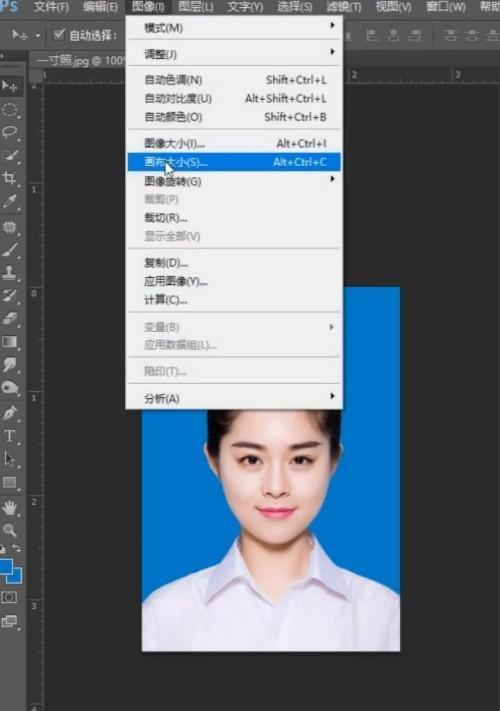Toggle the 自动选择 checkbox

tap(59, 35)
